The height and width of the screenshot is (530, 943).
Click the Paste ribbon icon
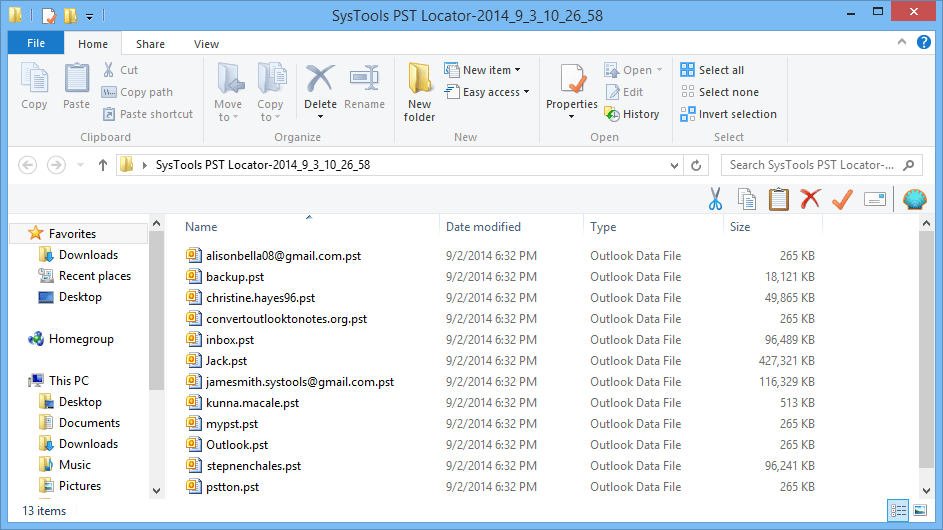point(76,87)
